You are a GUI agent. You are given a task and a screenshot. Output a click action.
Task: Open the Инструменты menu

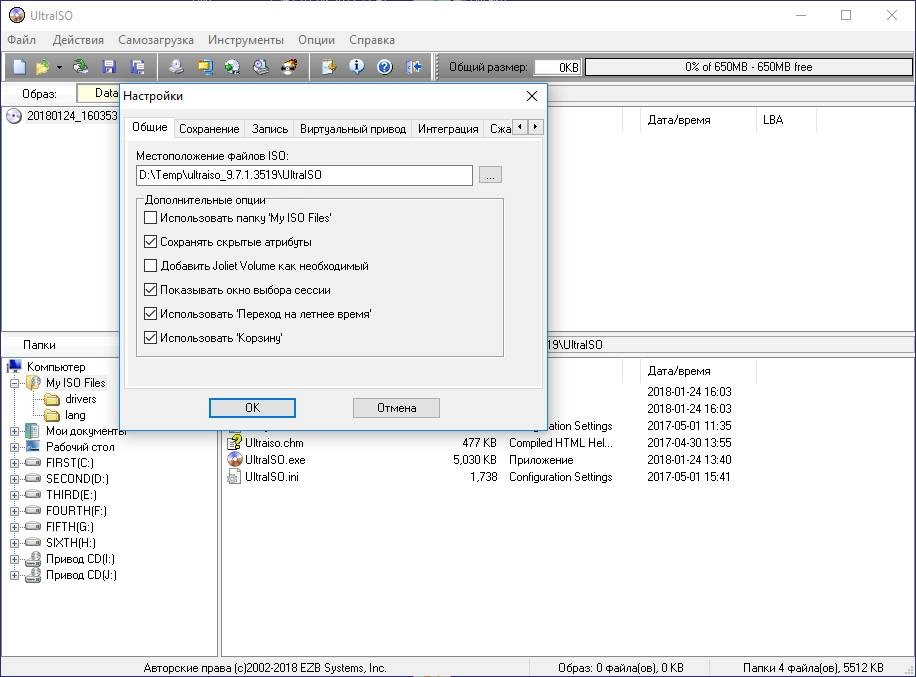[246, 40]
